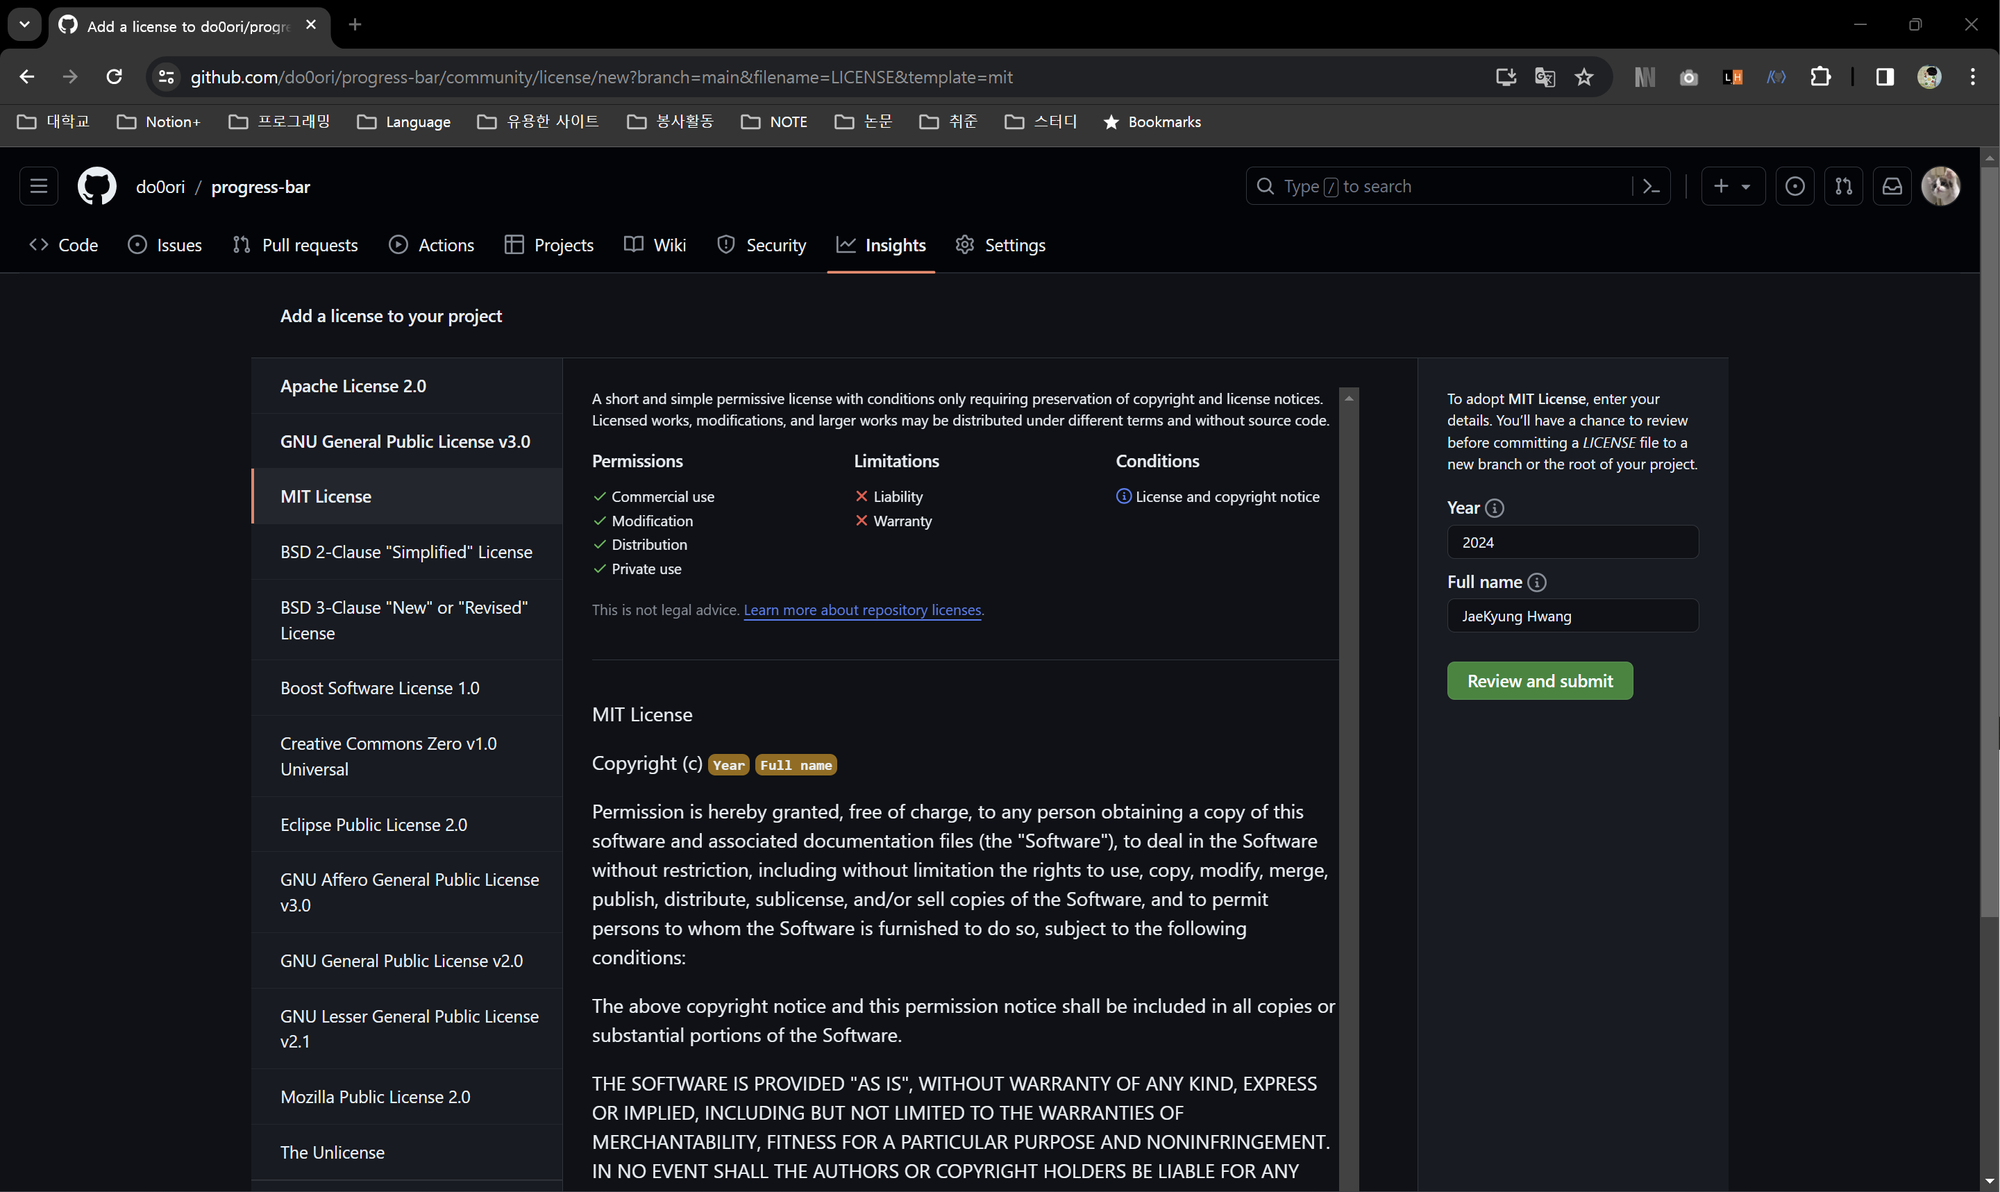Click the Year info icon
The height and width of the screenshot is (1192, 2000).
[1494, 508]
